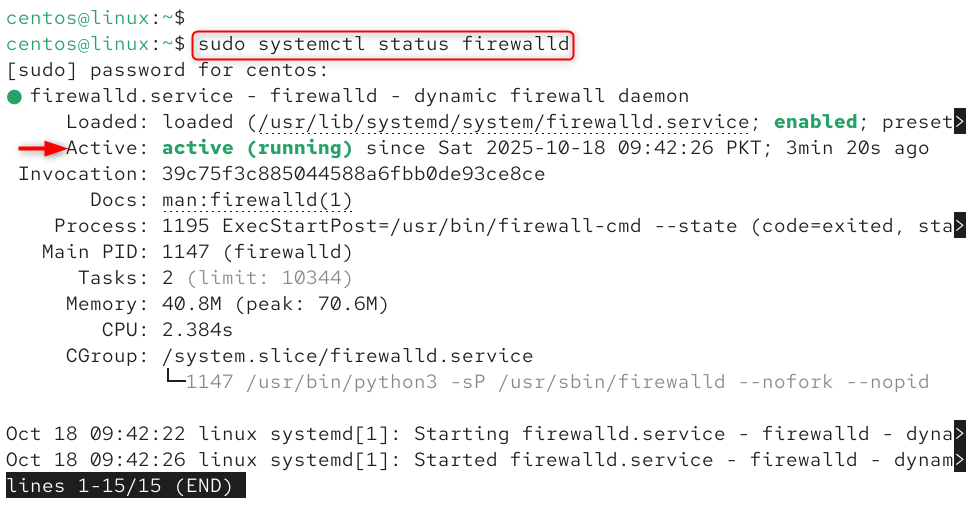Image resolution: width=972 pixels, height=531 pixels.
Task: Click the highlighted systemctl status firewalld command
Action: 384,45
